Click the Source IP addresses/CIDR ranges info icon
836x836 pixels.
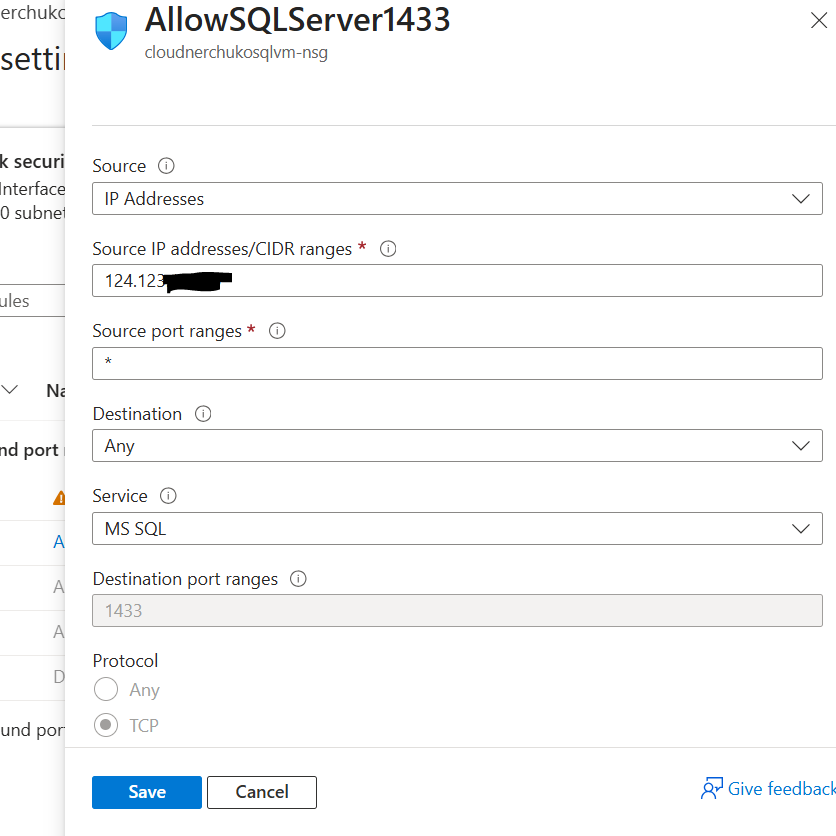[x=388, y=248]
